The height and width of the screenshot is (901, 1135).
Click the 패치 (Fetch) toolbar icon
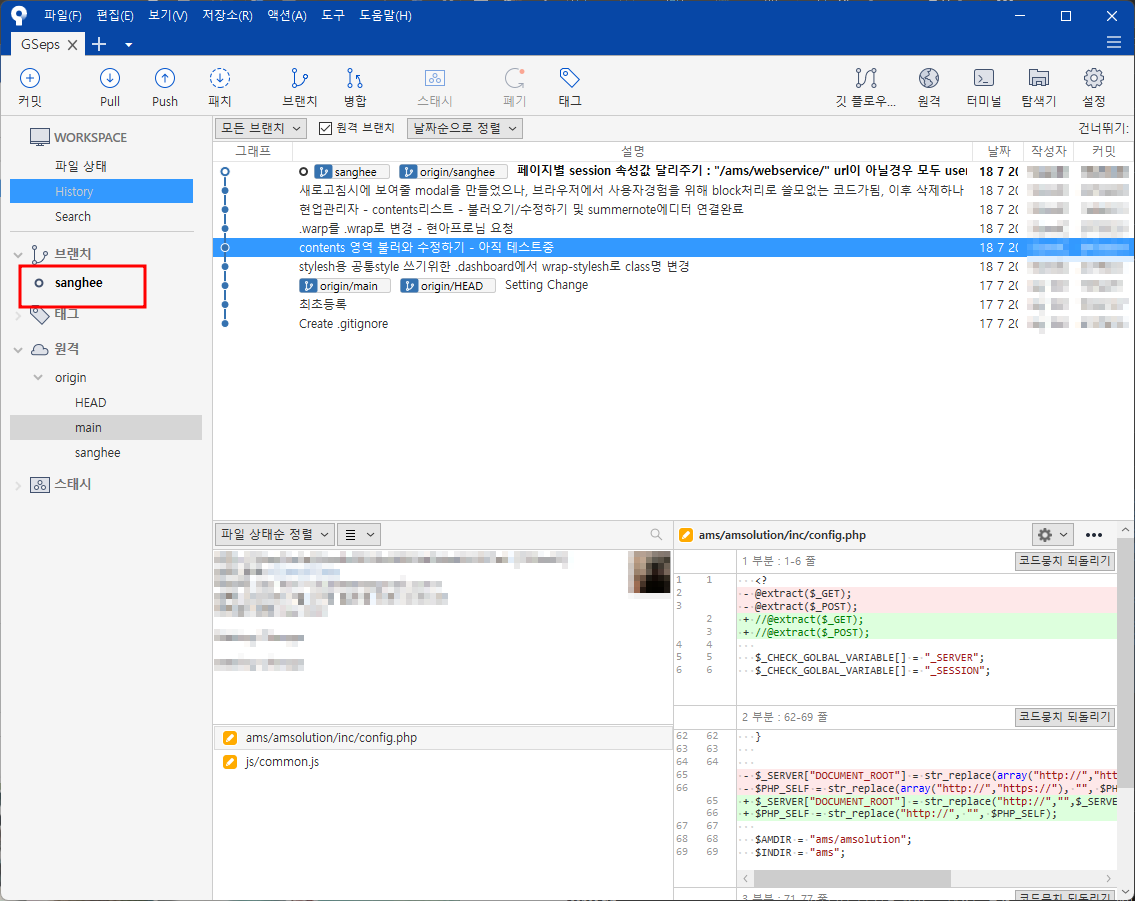(x=220, y=87)
